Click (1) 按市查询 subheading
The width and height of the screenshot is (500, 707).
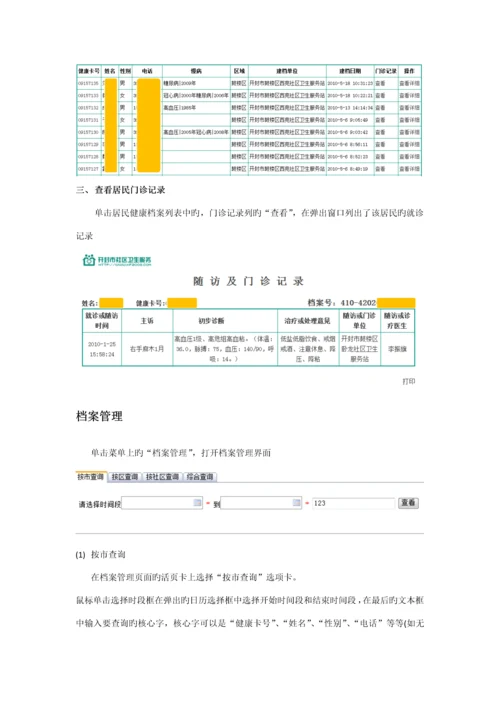tap(100, 555)
